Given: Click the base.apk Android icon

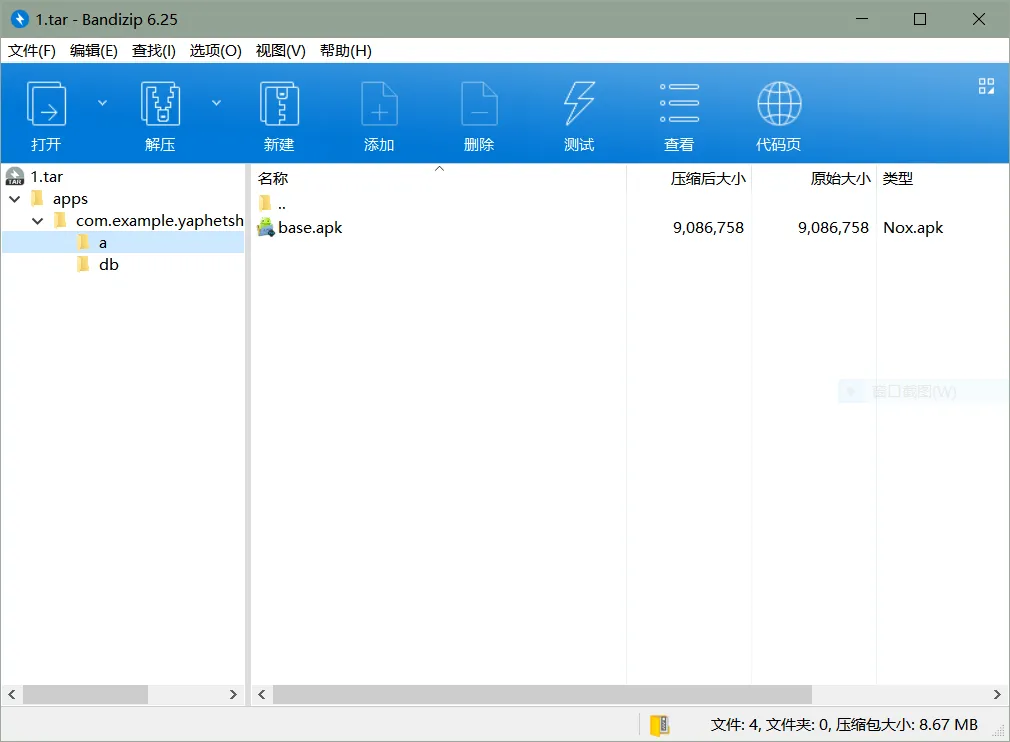Looking at the screenshot, I should click(x=265, y=227).
